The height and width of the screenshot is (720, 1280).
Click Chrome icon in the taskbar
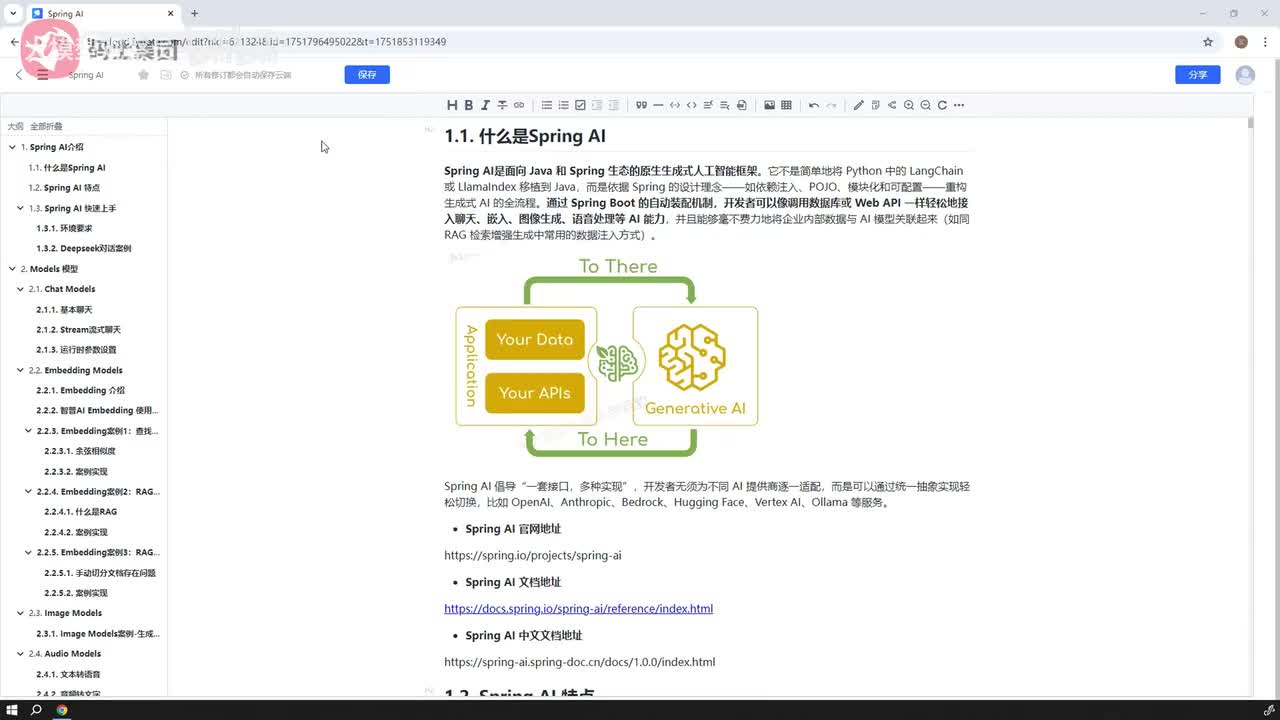tap(62, 710)
